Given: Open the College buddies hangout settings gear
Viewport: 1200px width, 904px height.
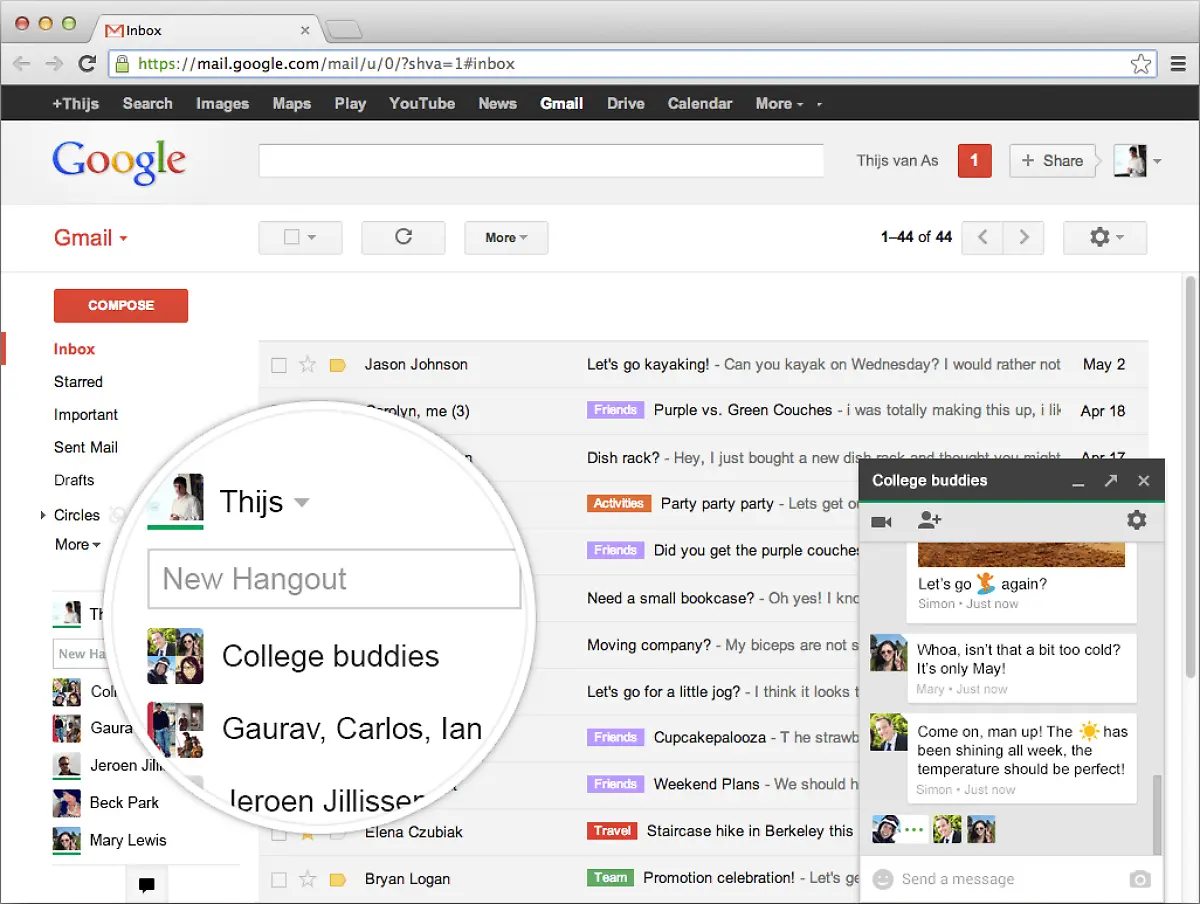Looking at the screenshot, I should pyautogui.click(x=1136, y=521).
